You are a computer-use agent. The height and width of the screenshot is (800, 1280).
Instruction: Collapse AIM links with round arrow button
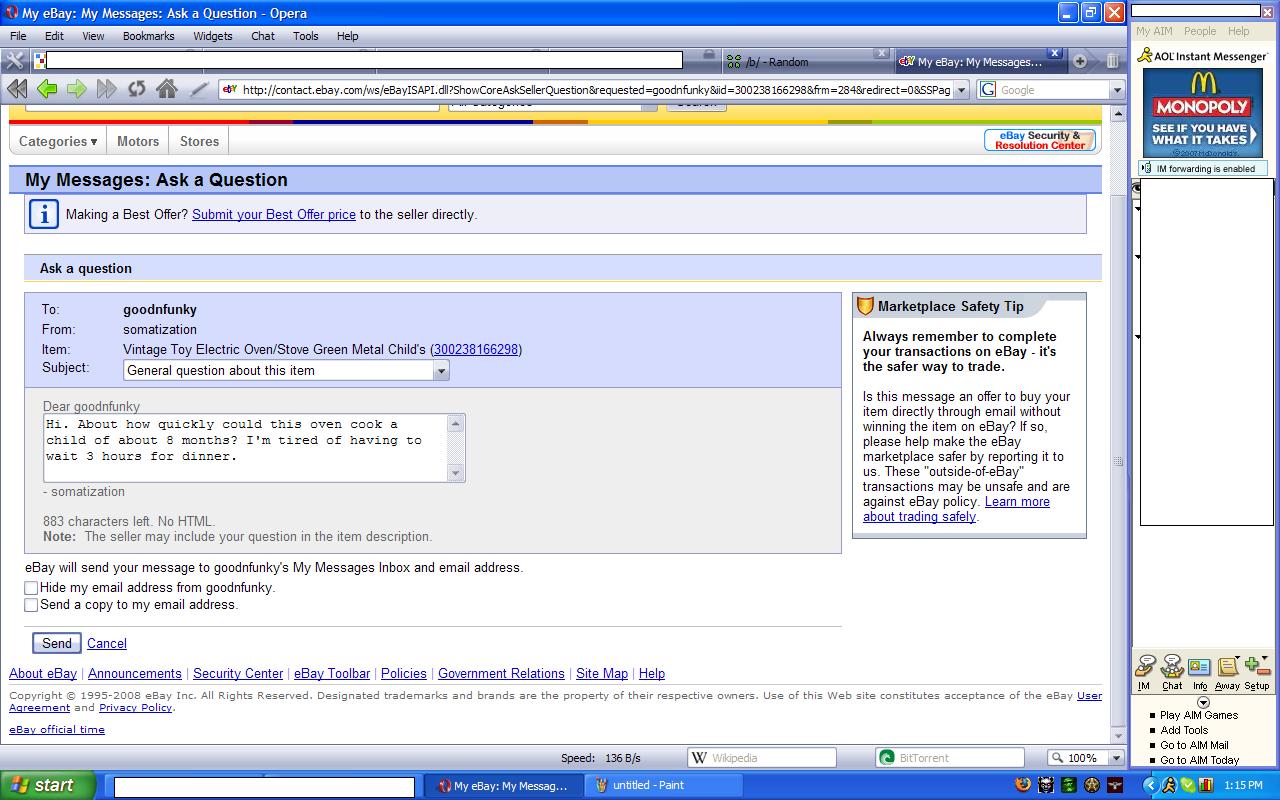point(1203,702)
